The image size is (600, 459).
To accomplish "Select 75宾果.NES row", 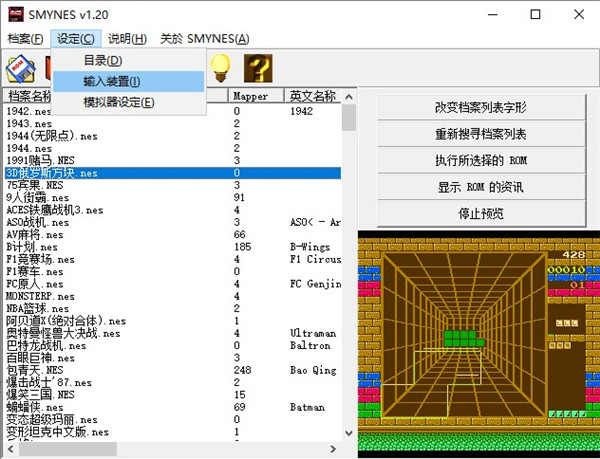I will click(173, 185).
